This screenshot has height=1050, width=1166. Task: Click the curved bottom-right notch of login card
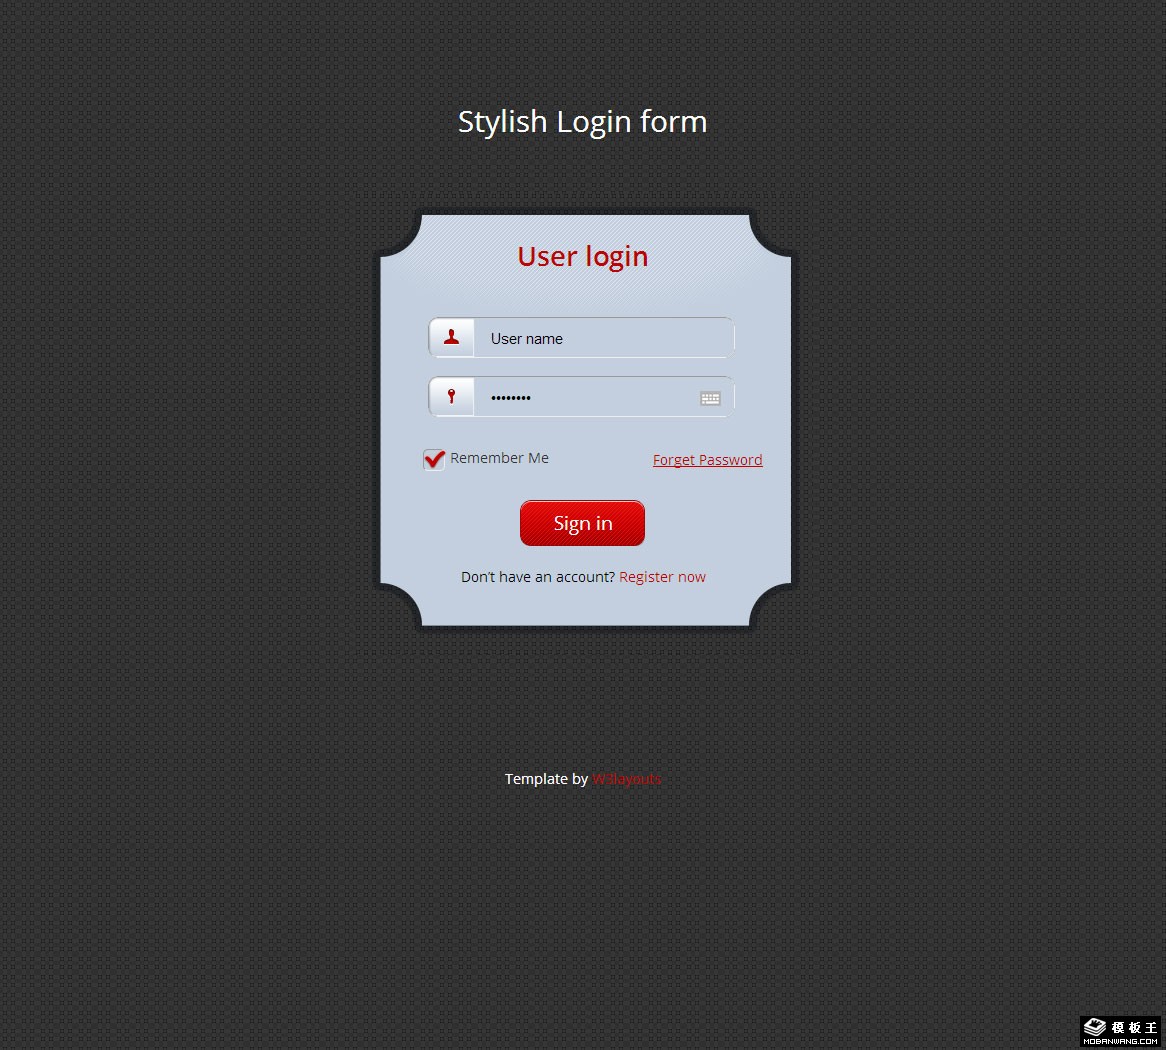tap(770, 606)
